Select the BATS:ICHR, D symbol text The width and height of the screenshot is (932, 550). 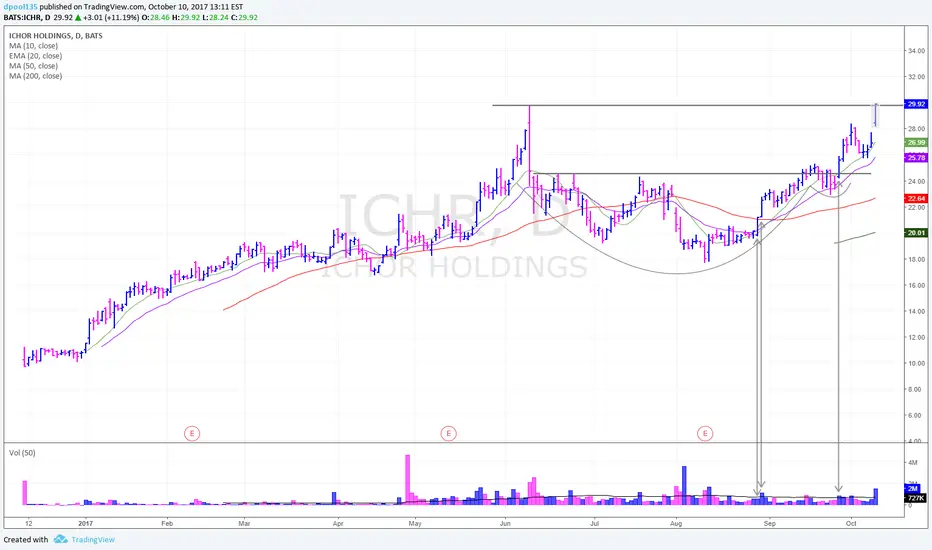[27, 18]
